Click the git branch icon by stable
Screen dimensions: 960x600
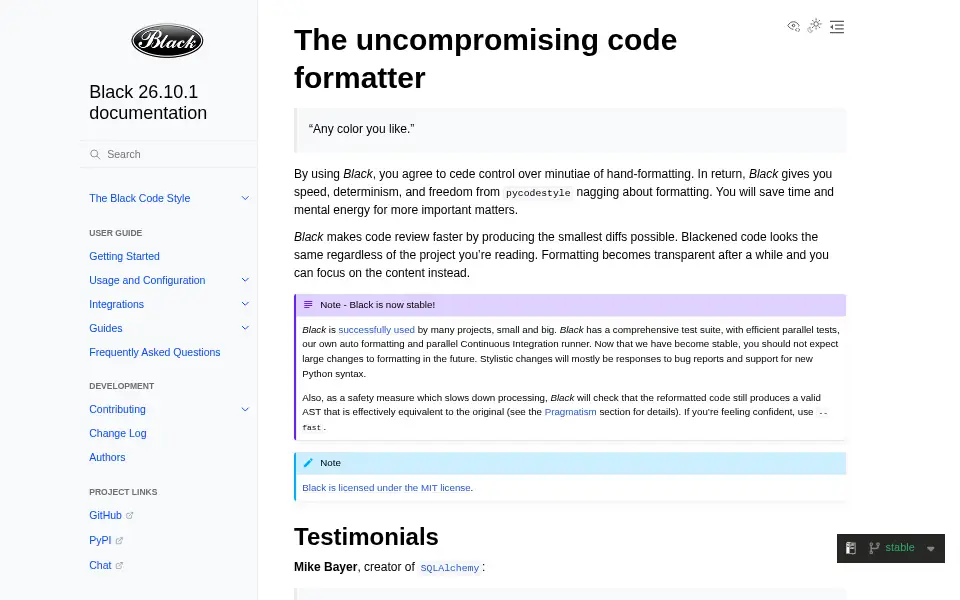click(x=874, y=548)
